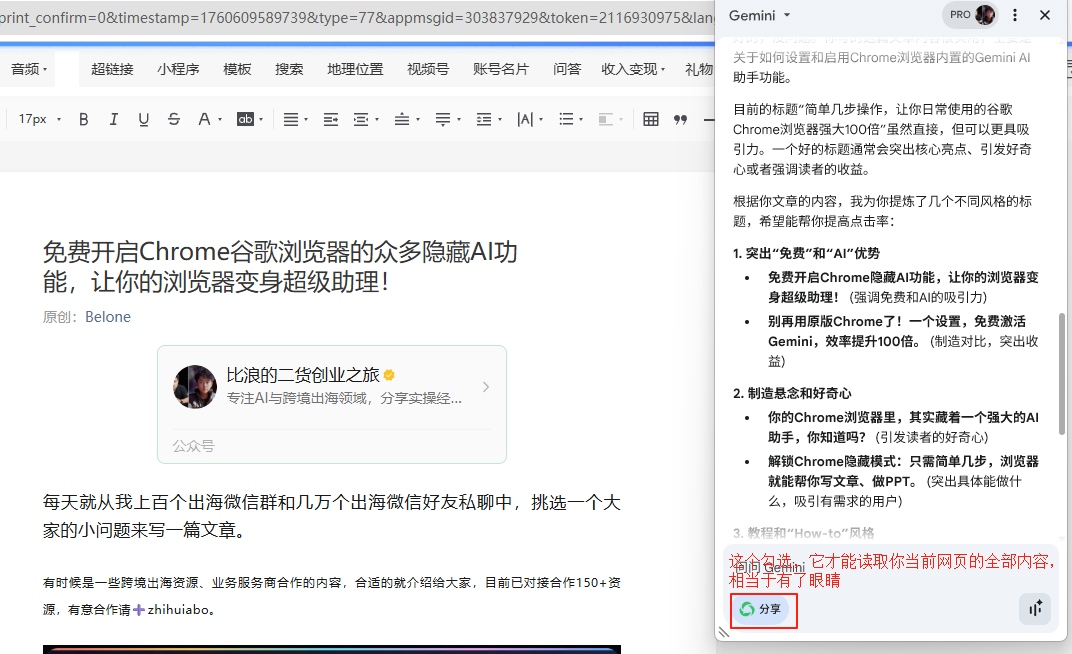Insert 账号名片 account card
This screenshot has height=654, width=1072.
[500, 69]
